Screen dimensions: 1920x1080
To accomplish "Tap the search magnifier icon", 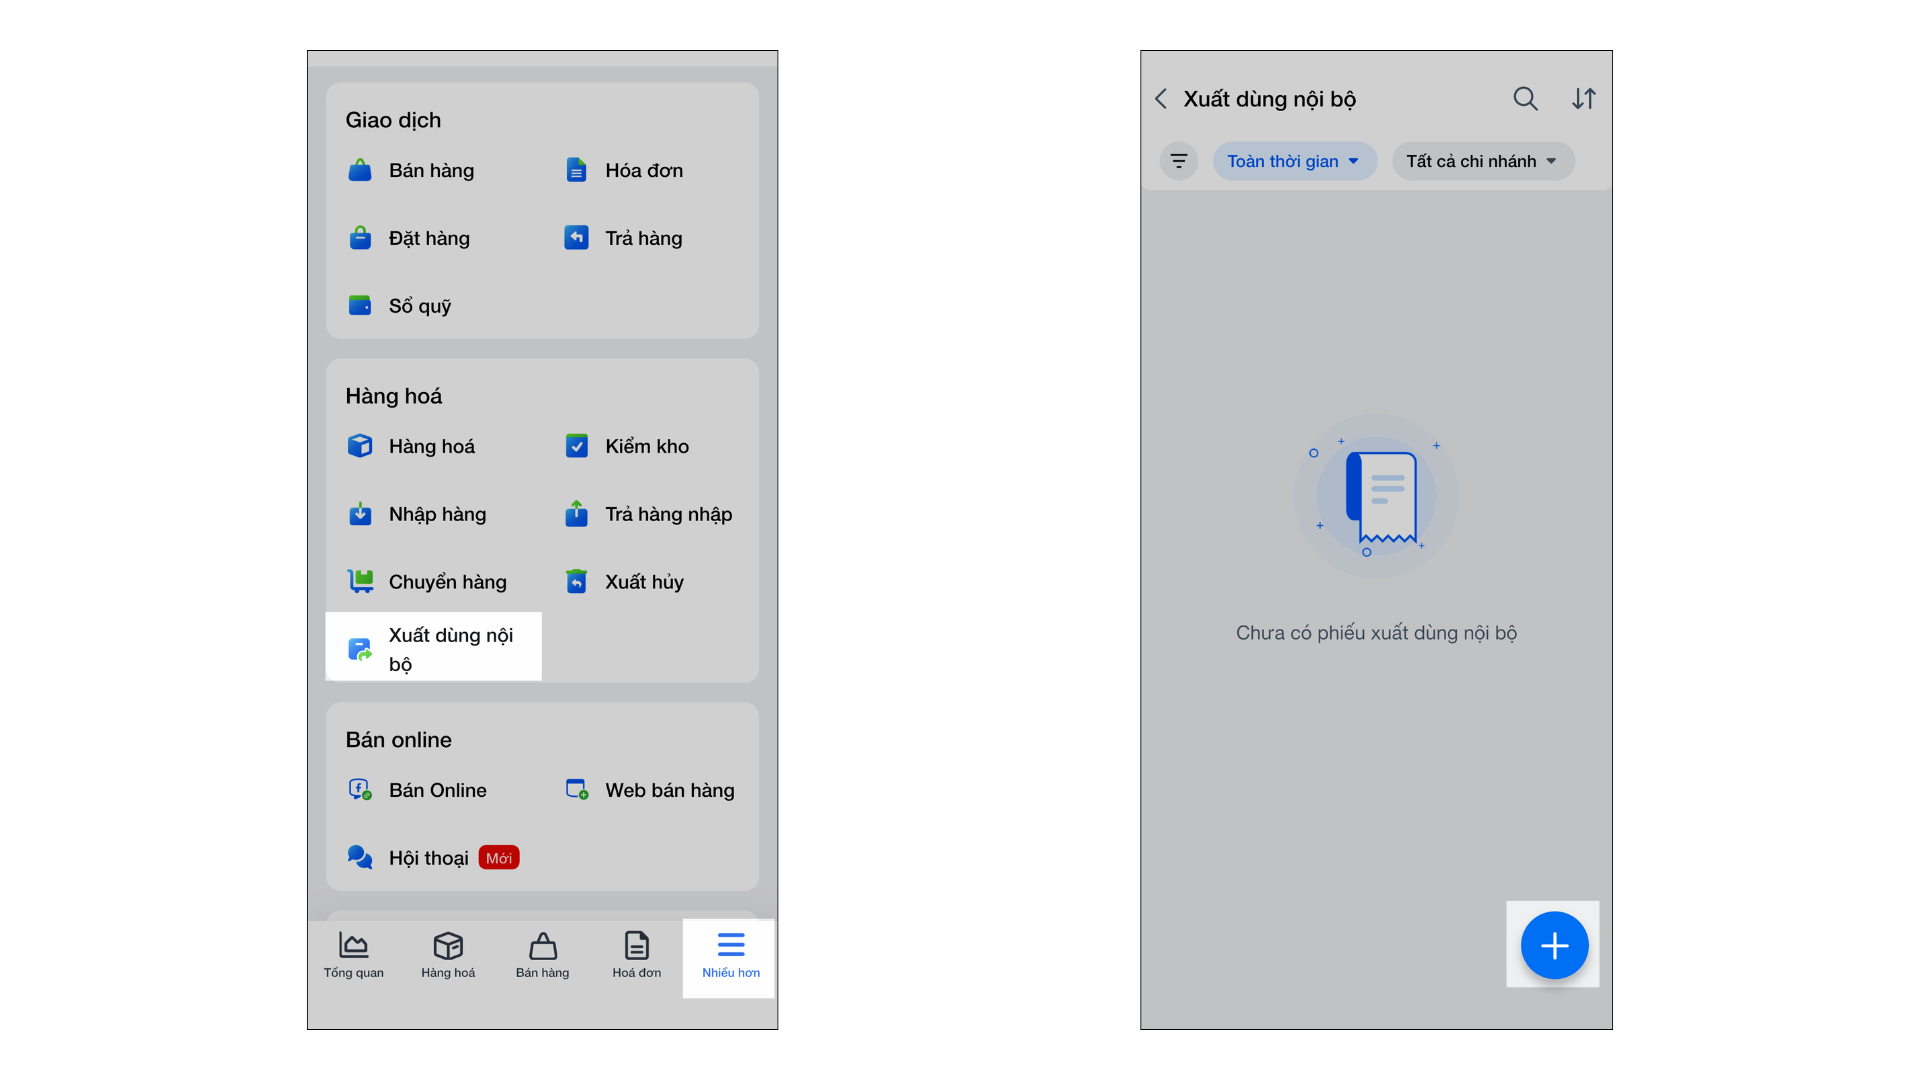I will click(x=1525, y=99).
